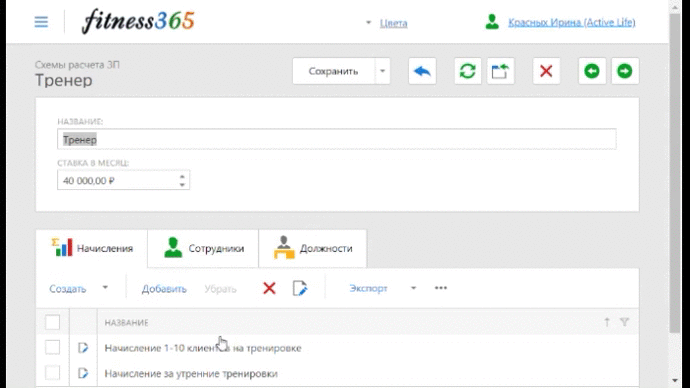Increase monthly rate with the up arrow
The image size is (690, 388).
pyautogui.click(x=182, y=176)
